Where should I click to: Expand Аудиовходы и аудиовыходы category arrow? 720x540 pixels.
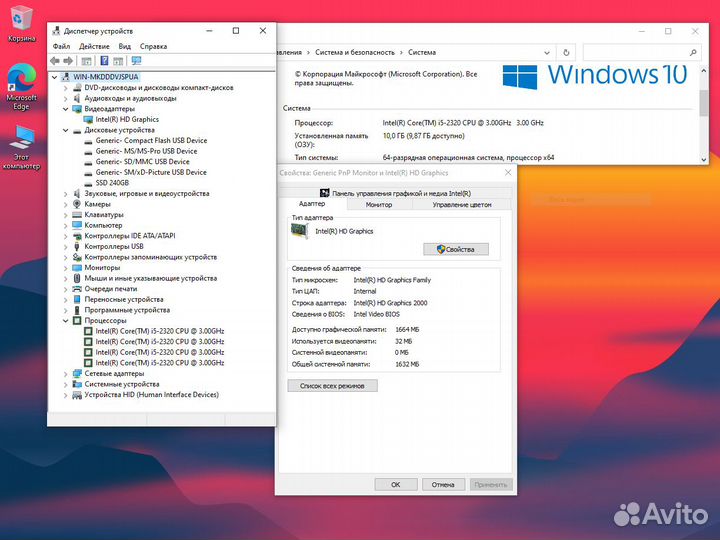click(66, 98)
